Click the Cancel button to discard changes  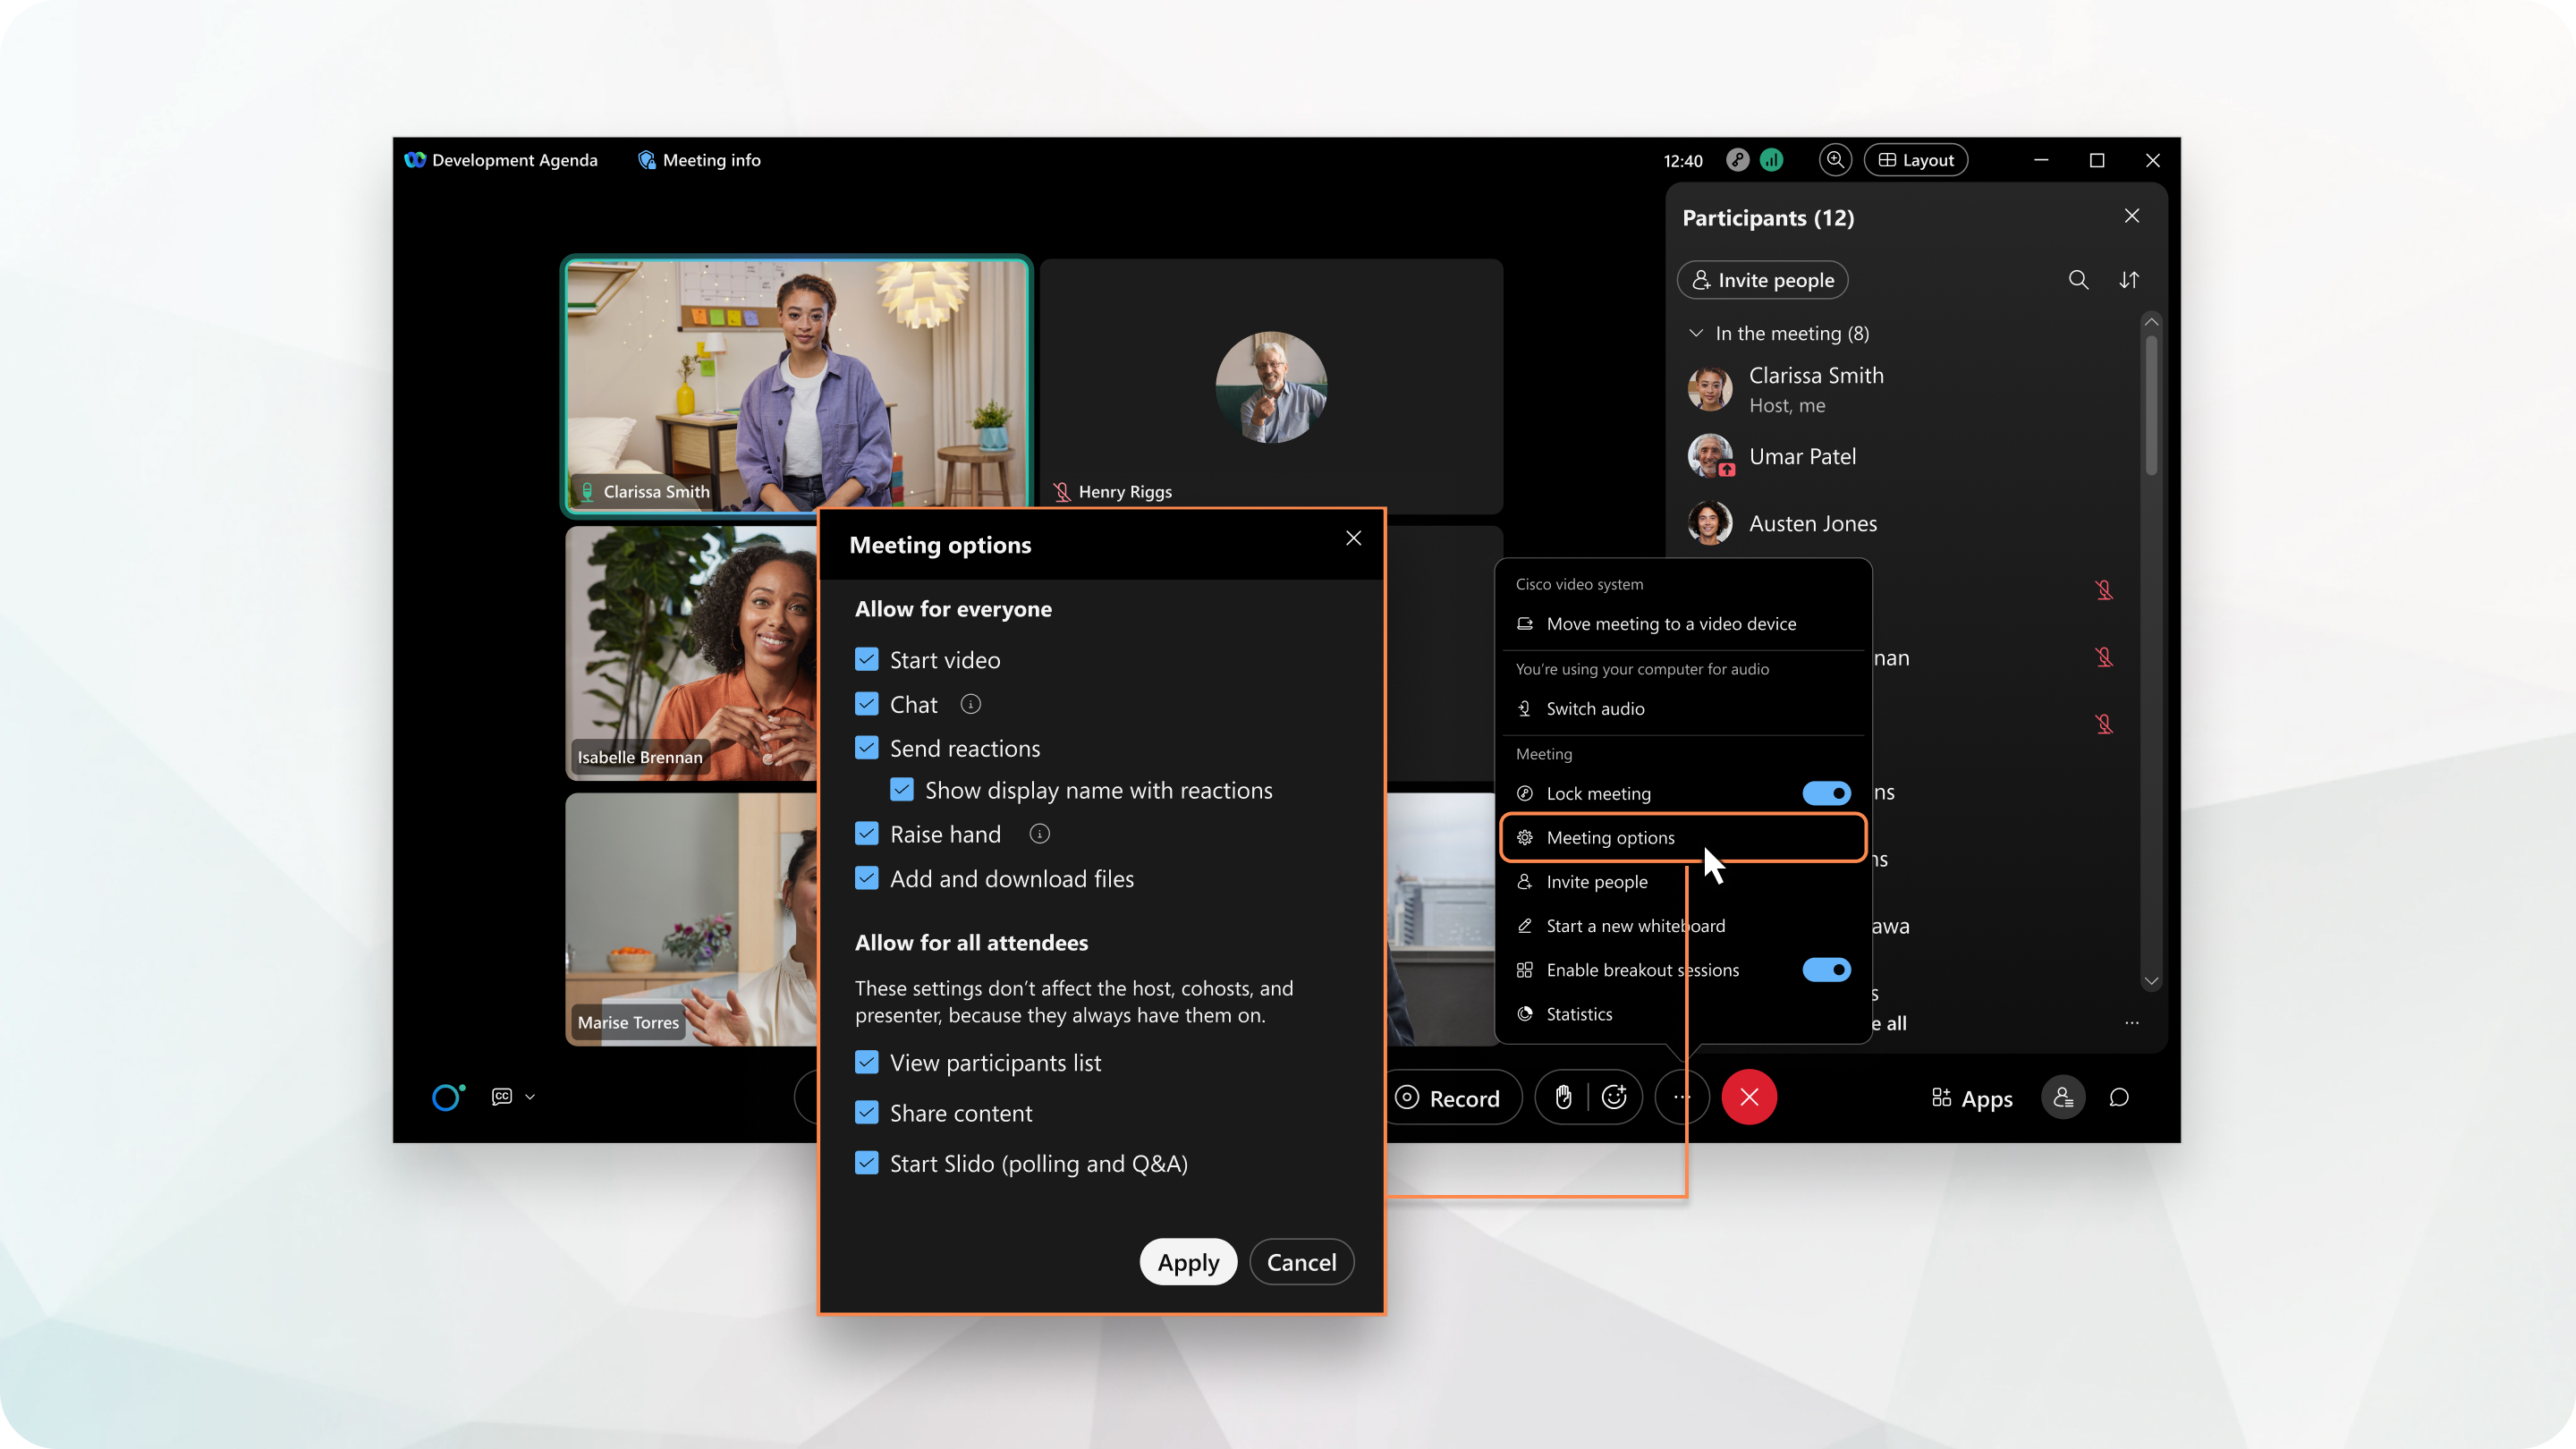[x=1304, y=1259]
